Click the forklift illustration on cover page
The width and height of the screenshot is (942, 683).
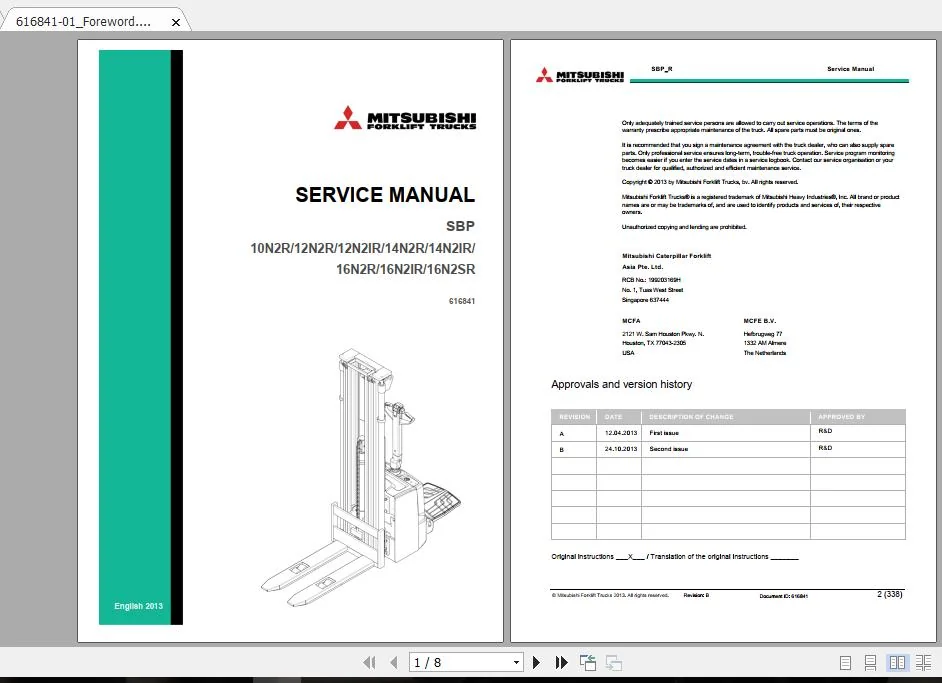361,476
